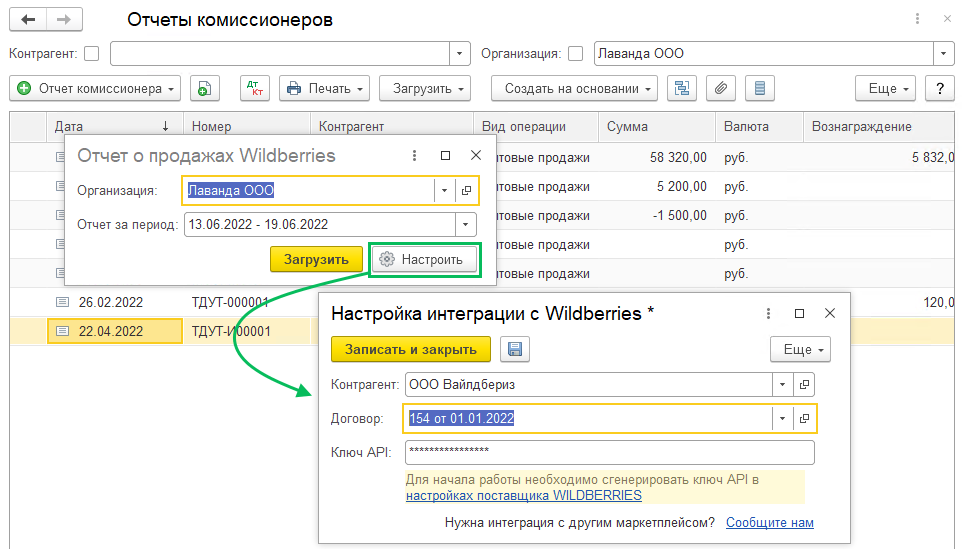Viewport: 962px width, 549px height.
Task: Enable the Организация filter checkbox
Action: pos(575,54)
